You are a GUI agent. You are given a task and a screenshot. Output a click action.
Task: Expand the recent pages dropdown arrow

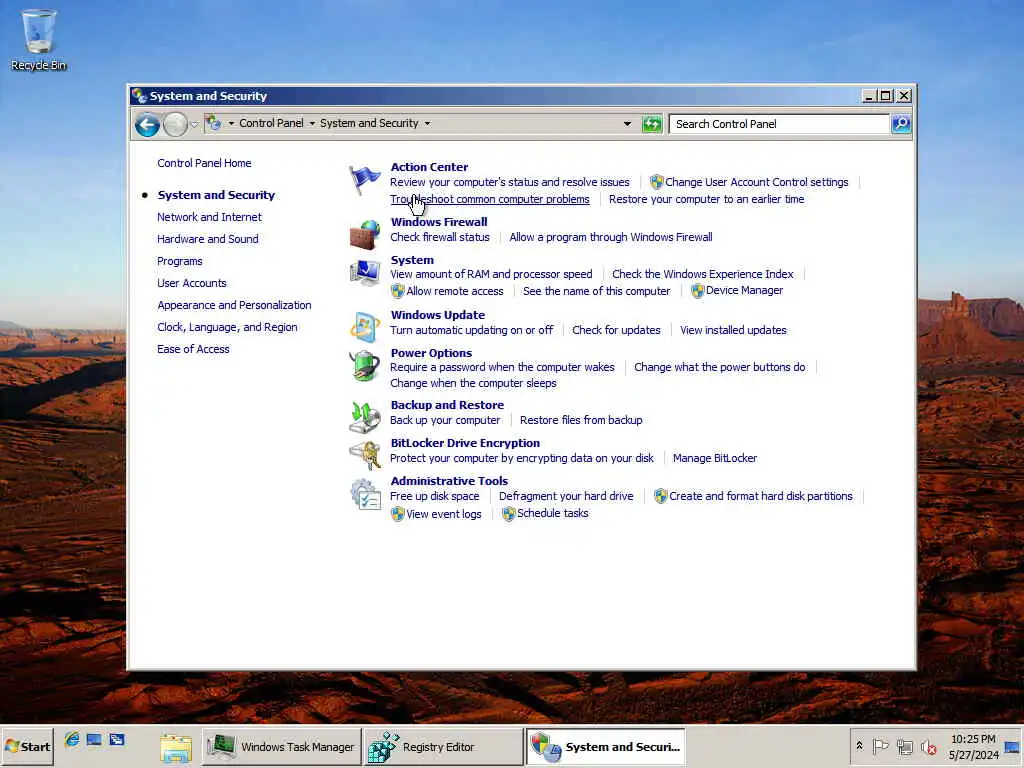pos(194,124)
